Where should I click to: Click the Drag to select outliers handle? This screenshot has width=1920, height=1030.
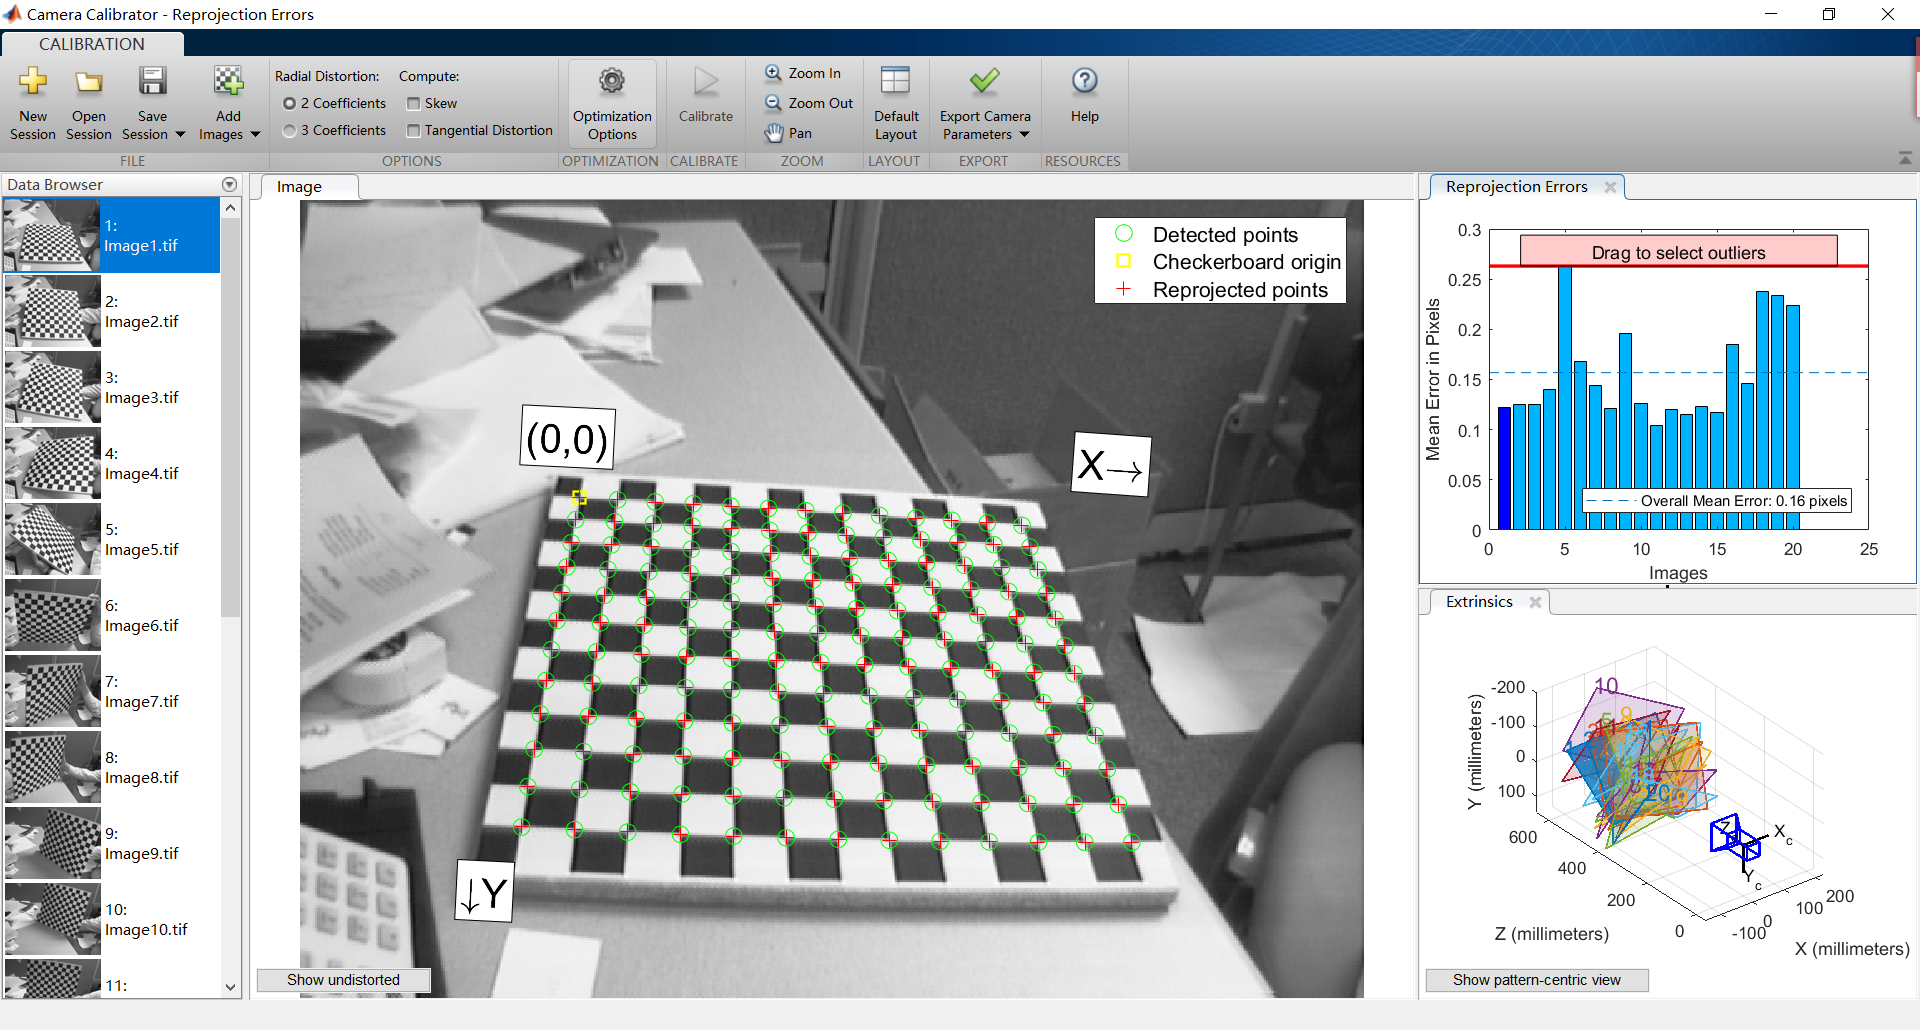tap(1678, 252)
